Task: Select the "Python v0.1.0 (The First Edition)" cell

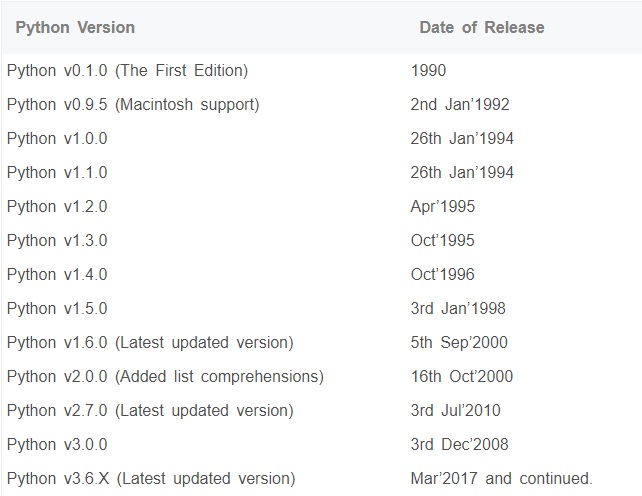Action: pyautogui.click(x=127, y=70)
